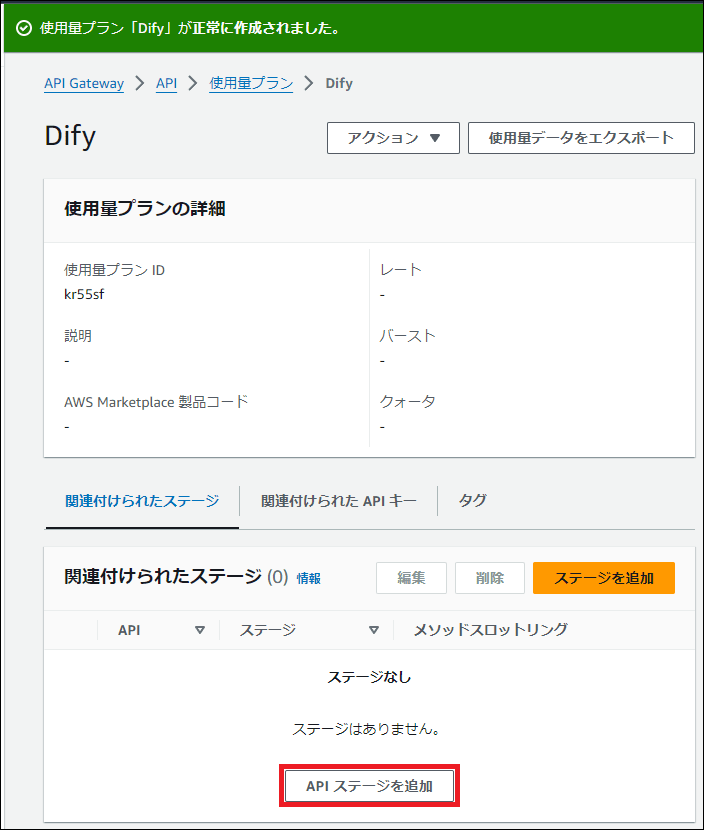Screen dimensions: 704x830
Task: Go to API Gateway breadcrumb link
Action: (x=84, y=84)
